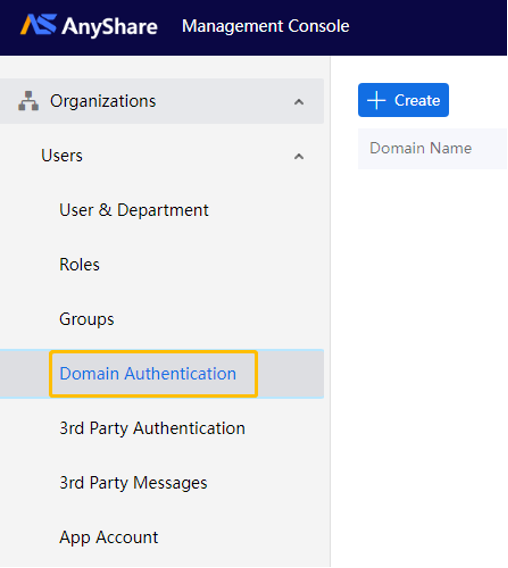This screenshot has width=508, height=568.
Task: Open 3rd Party Messages page
Action: (133, 483)
